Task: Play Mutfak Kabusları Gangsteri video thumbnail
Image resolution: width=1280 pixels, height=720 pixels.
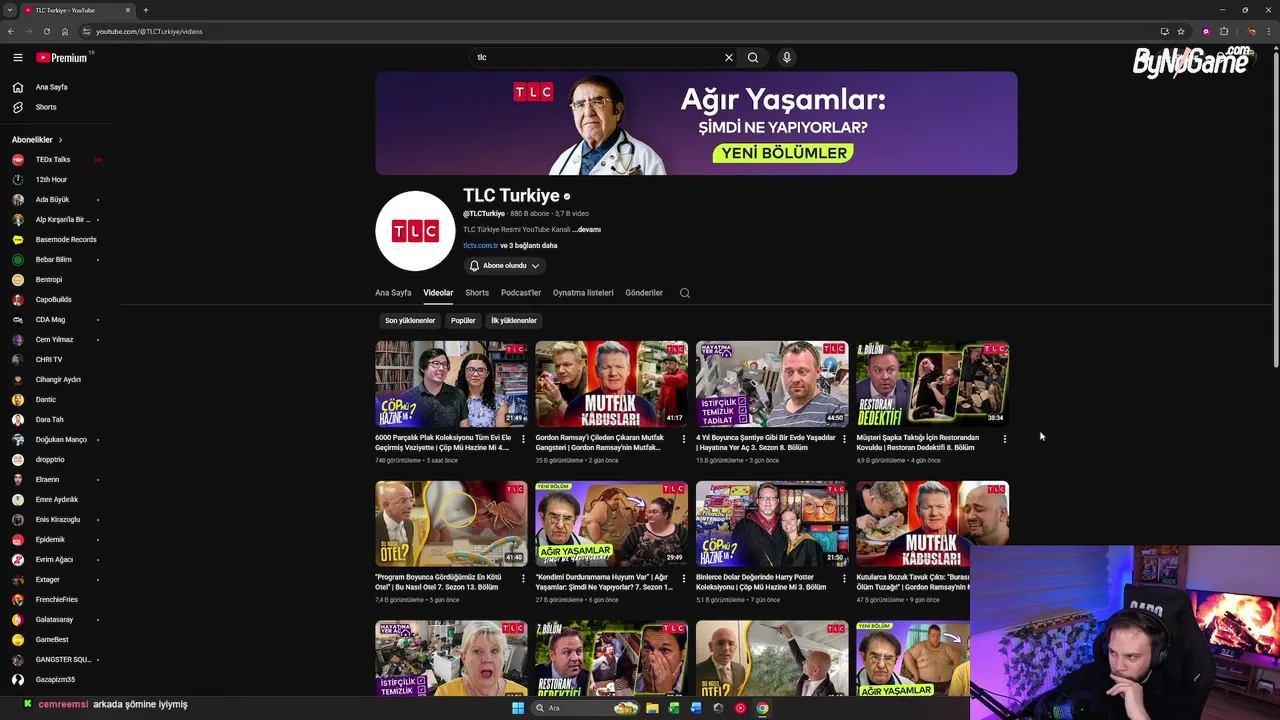Action: pos(612,384)
